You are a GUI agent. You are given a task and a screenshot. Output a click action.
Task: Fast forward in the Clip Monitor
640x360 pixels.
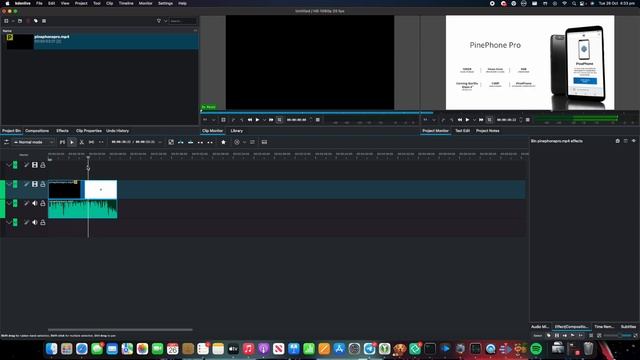pyautogui.click(x=271, y=120)
